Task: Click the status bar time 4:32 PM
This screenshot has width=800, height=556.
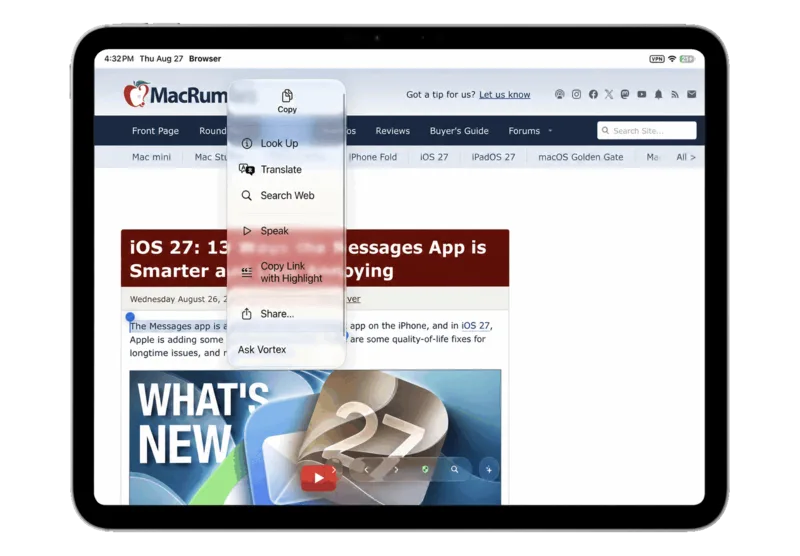Action: (x=119, y=59)
